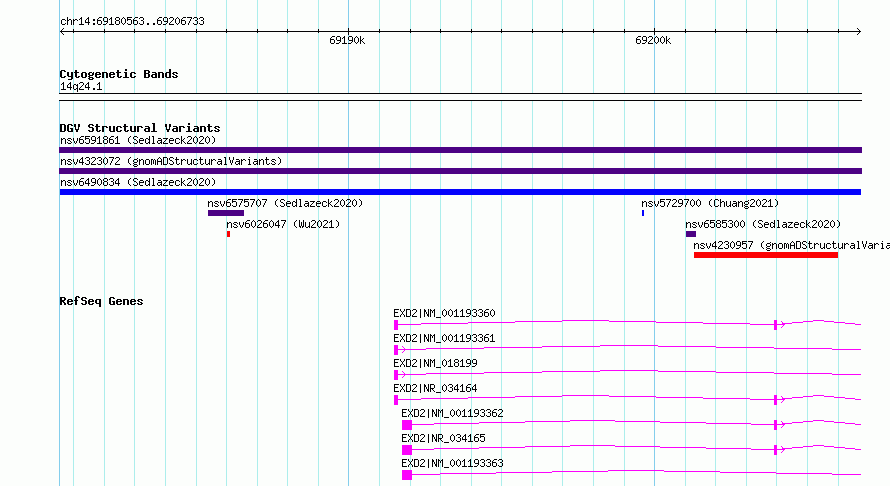Viewport: 890px width, 486px height.
Task: Open the EXD2|NM_001193362 transcript label
Action: pos(452,413)
